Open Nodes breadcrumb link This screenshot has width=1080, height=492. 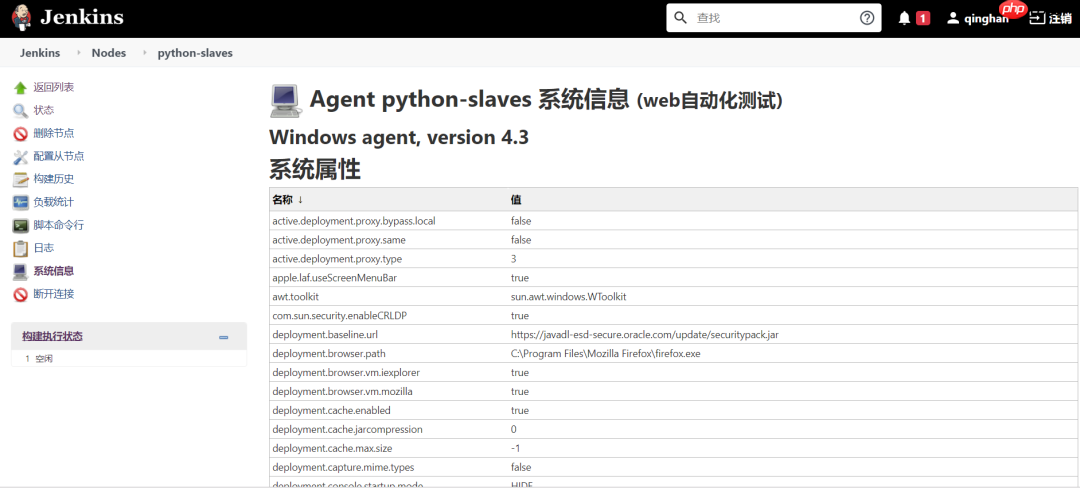click(x=109, y=53)
